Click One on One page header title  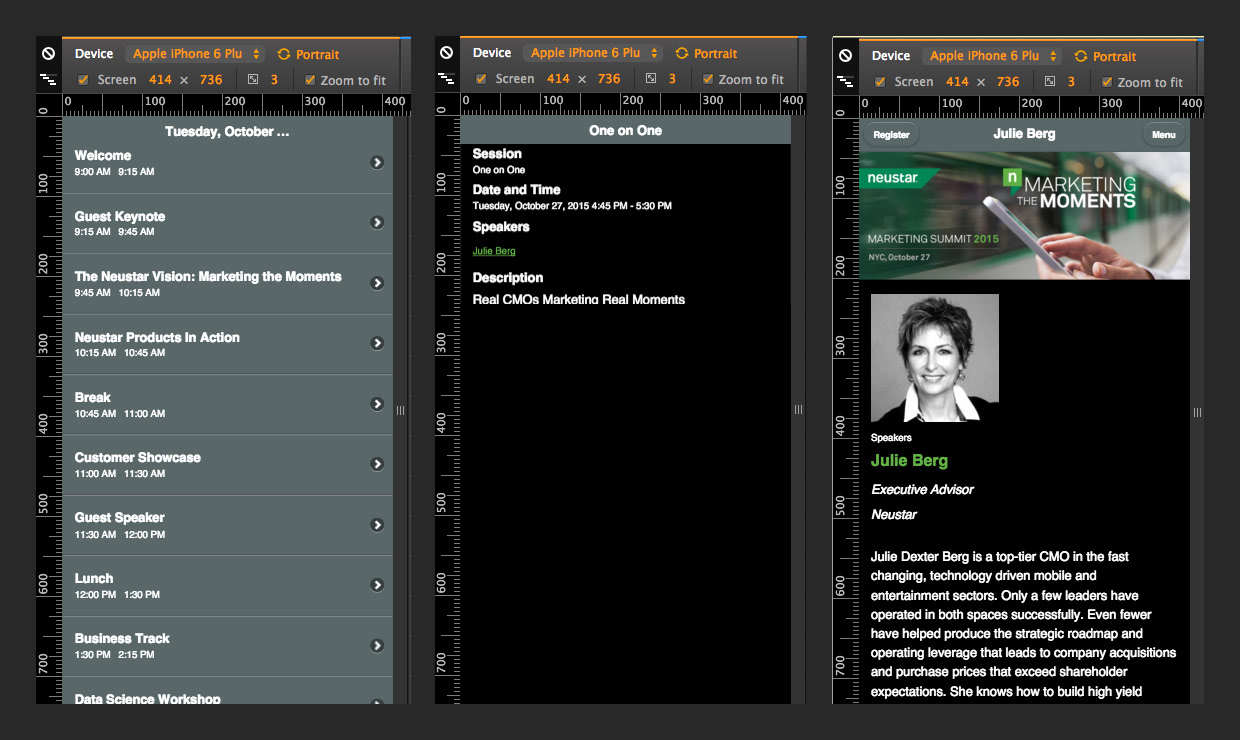click(625, 130)
